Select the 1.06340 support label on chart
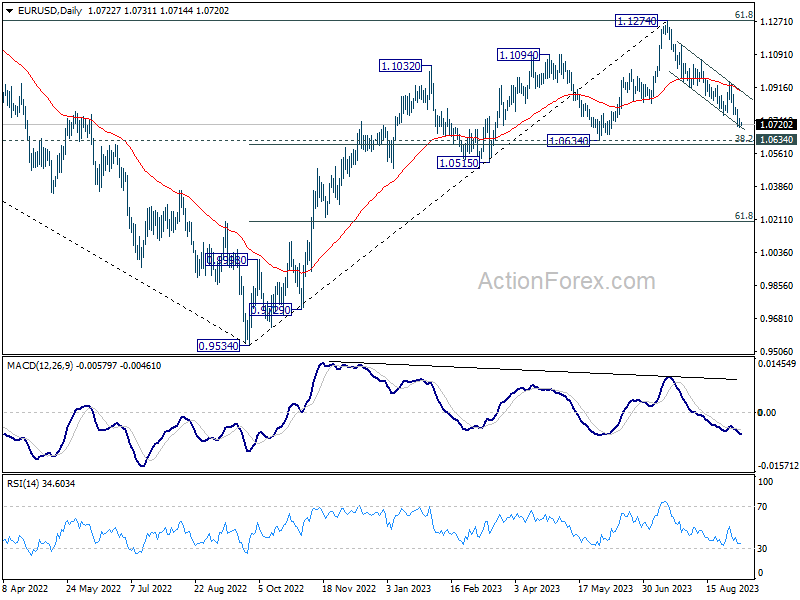This screenshot has width=800, height=600. tap(568, 140)
